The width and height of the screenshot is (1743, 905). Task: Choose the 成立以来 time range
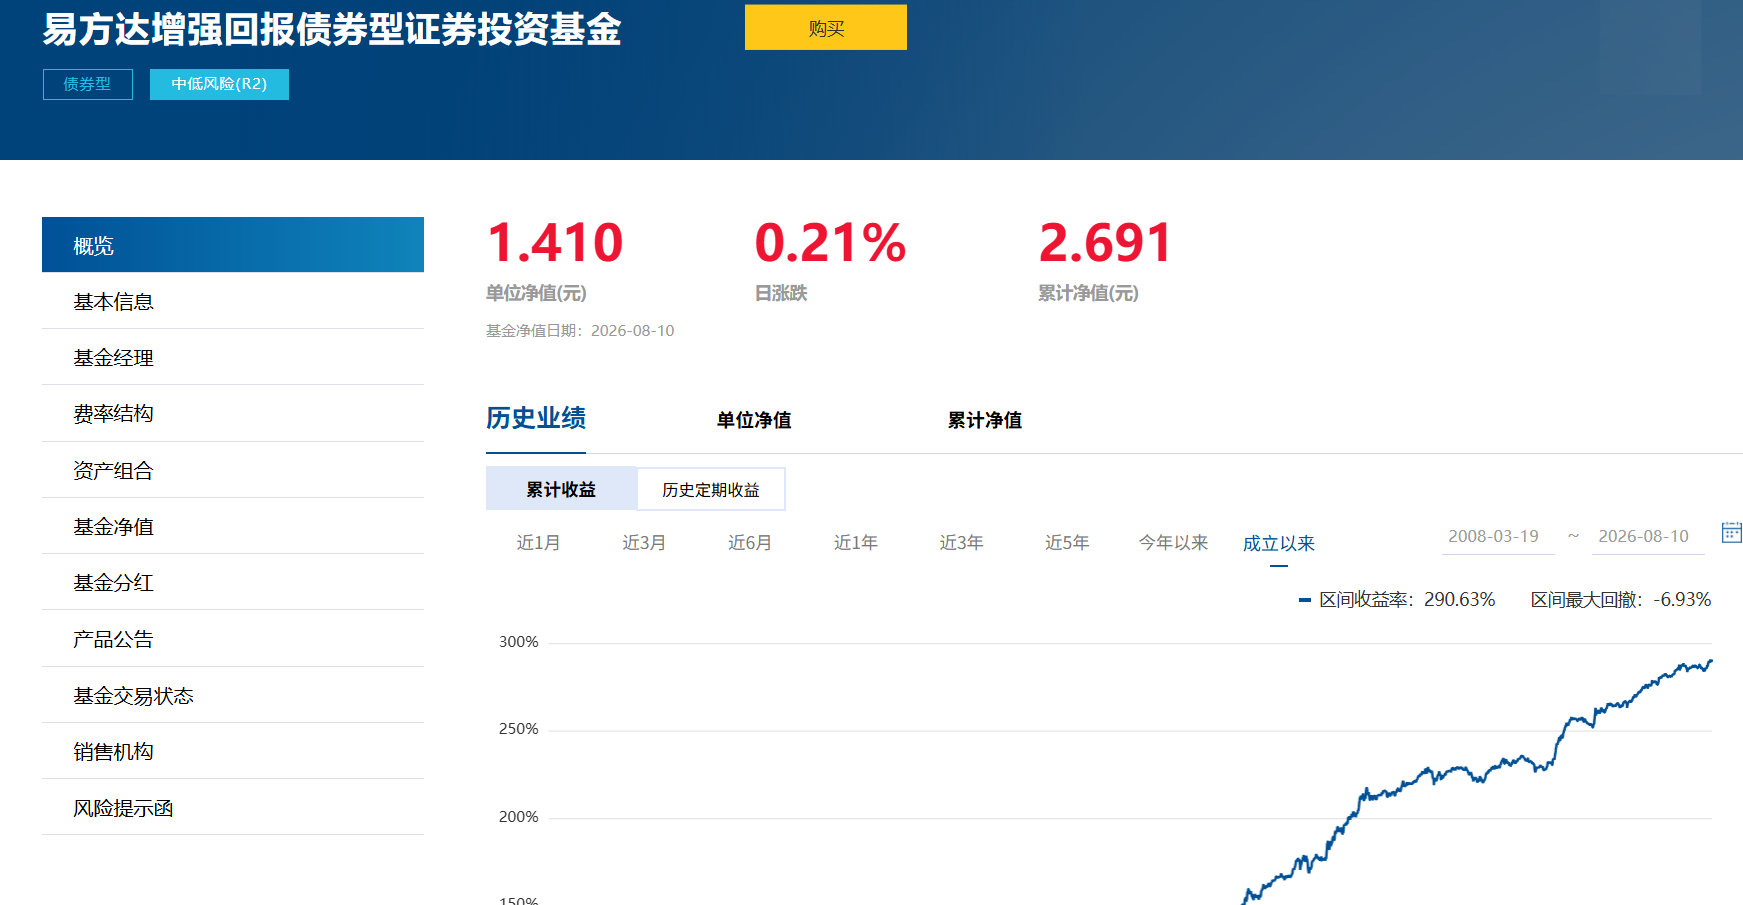point(1279,543)
